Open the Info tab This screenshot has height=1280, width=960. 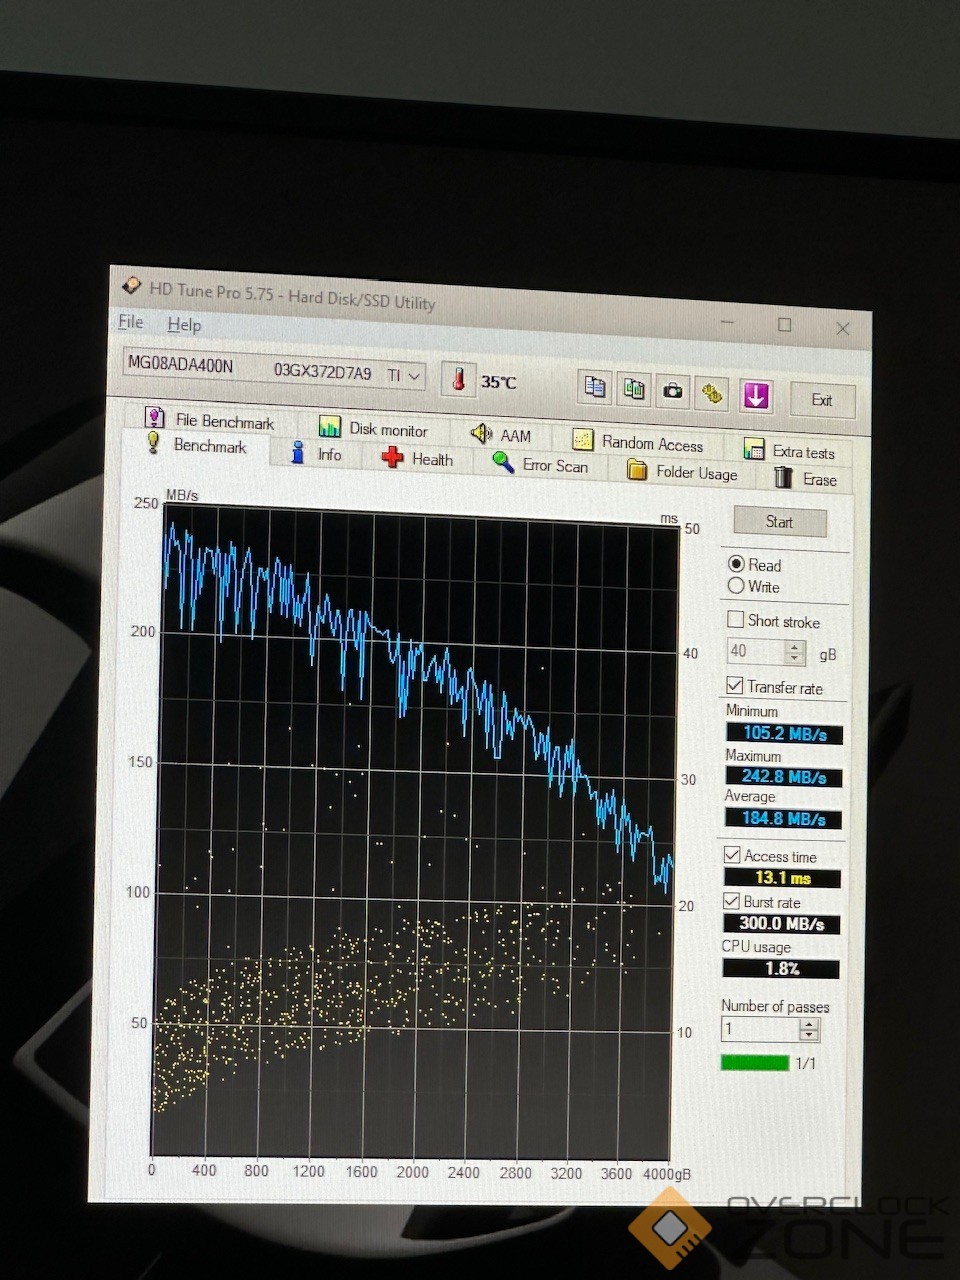point(329,454)
